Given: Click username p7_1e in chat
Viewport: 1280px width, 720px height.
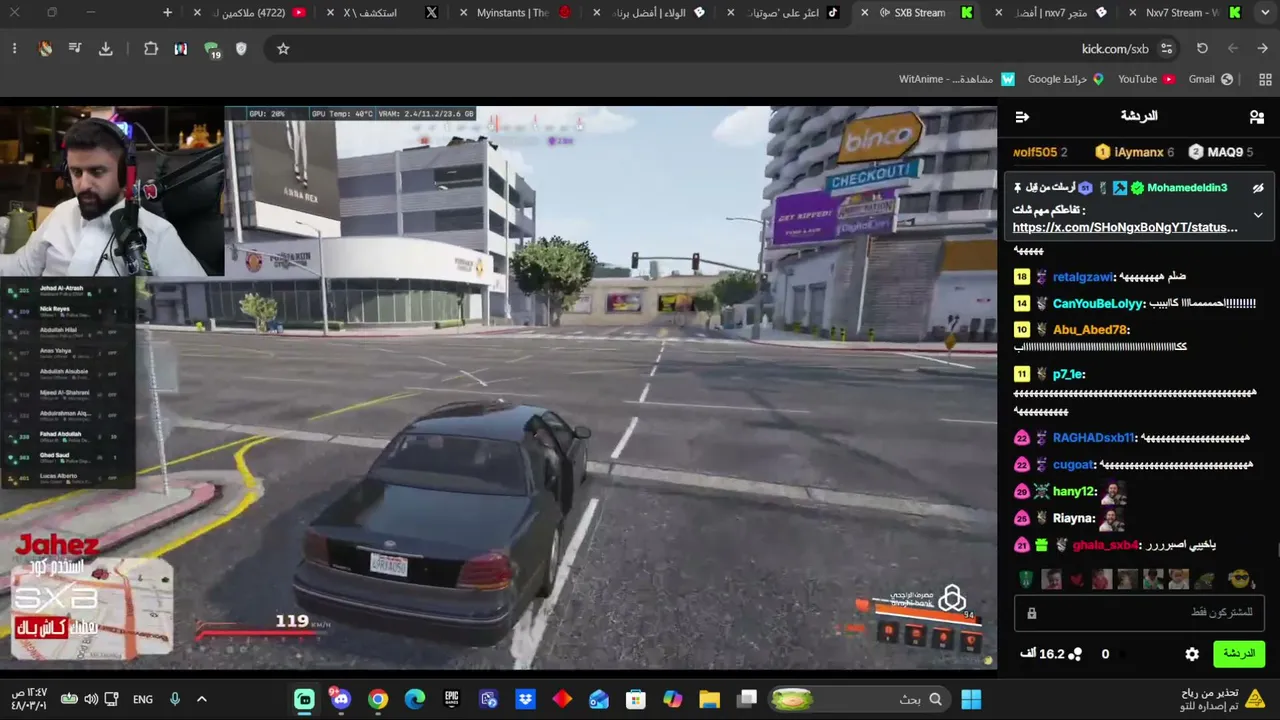Looking at the screenshot, I should point(1068,374).
